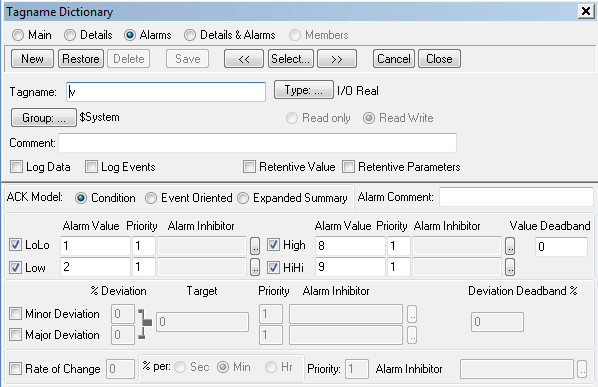Go to next tag with >> button
The width and height of the screenshot is (598, 387).
click(x=337, y=59)
